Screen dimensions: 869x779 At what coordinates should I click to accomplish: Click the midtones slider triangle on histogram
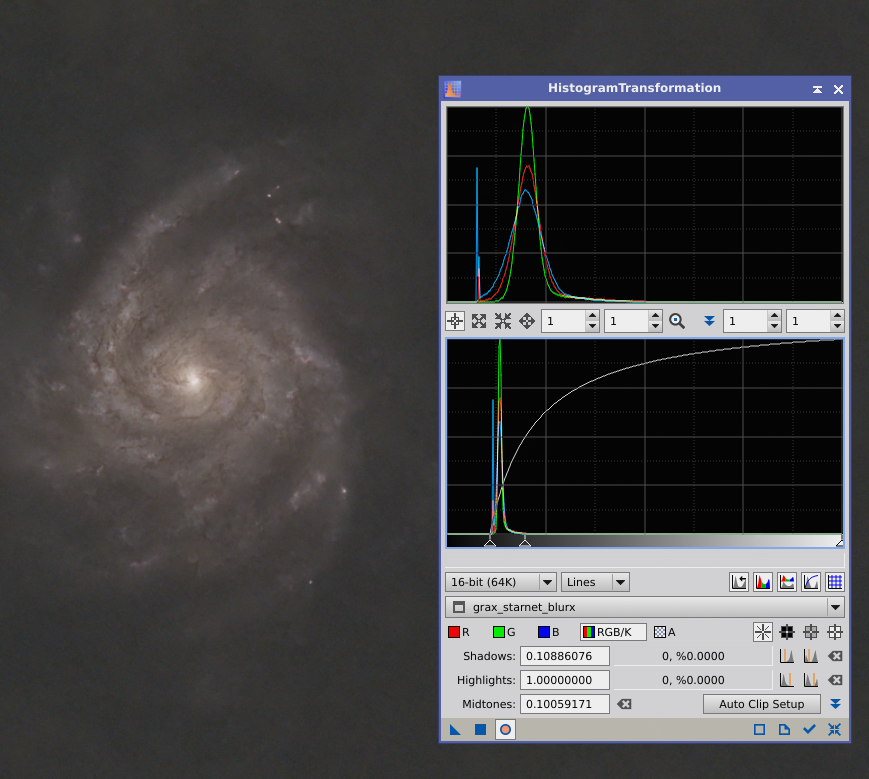tap(525, 541)
